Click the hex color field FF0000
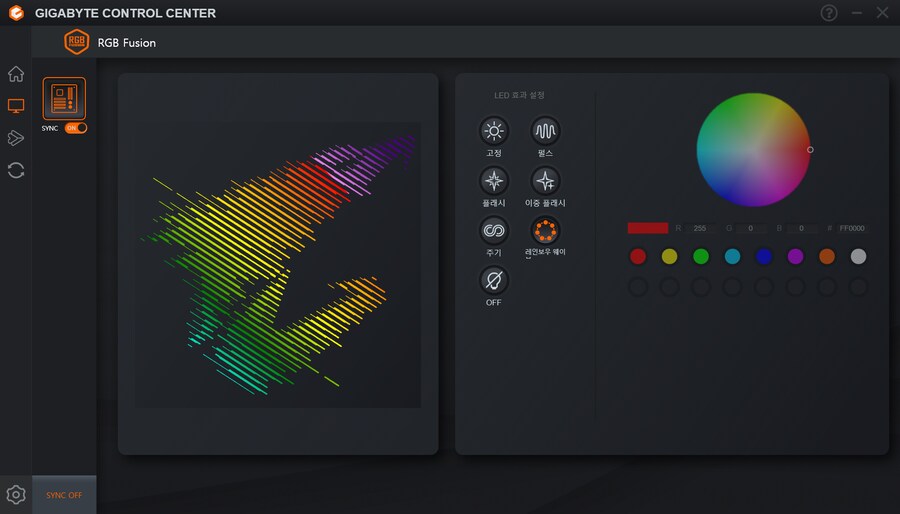Viewport: 900px width, 514px height. click(x=853, y=228)
